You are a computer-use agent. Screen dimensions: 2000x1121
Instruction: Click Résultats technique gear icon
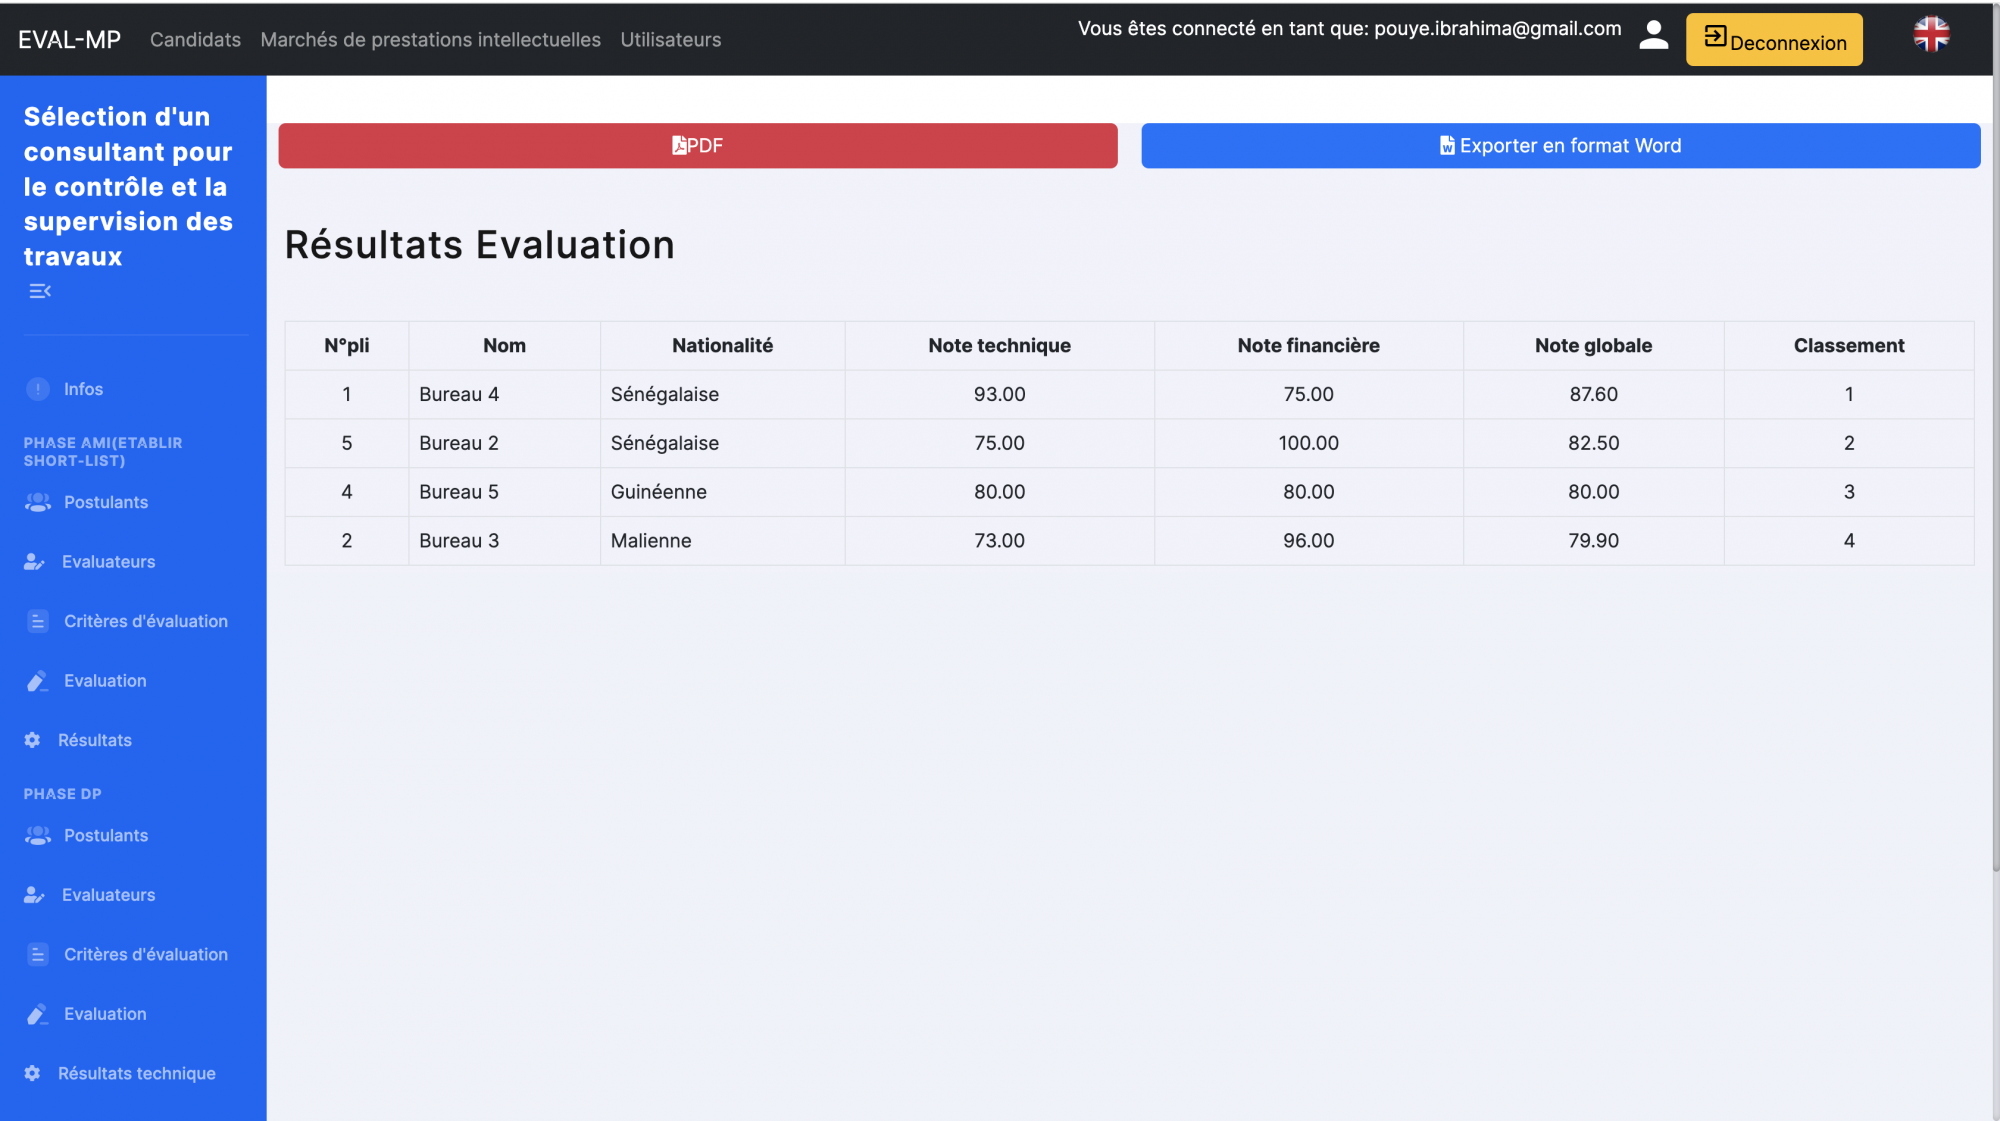coord(33,1073)
